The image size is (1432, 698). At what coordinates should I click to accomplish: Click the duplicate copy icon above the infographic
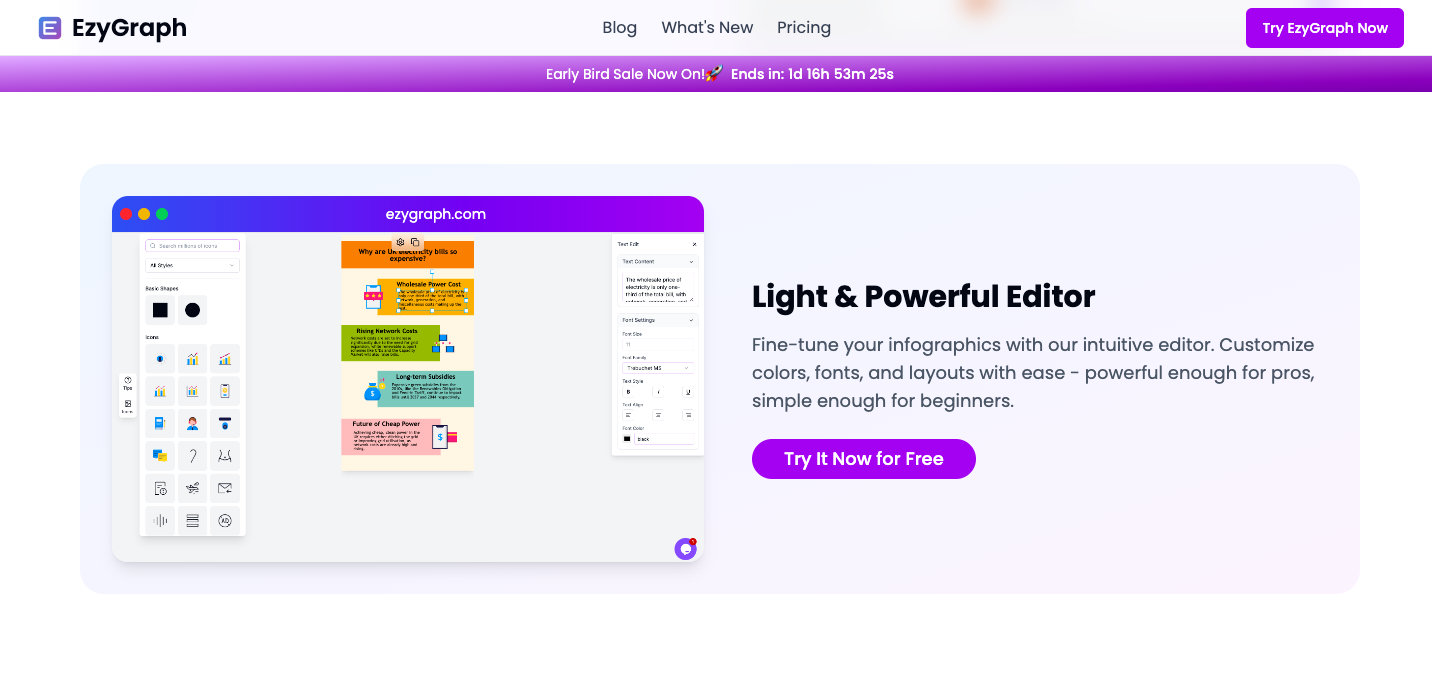(415, 242)
